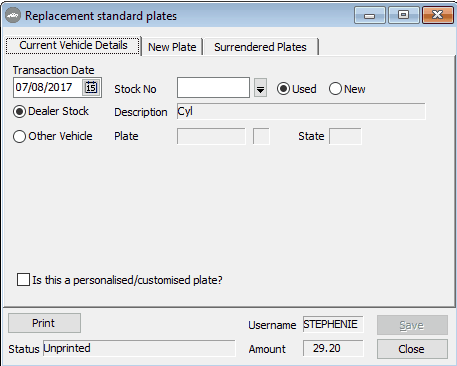The height and width of the screenshot is (366, 457).
Task: Tick the personalised/customised plate checkbox
Action: tap(23, 280)
